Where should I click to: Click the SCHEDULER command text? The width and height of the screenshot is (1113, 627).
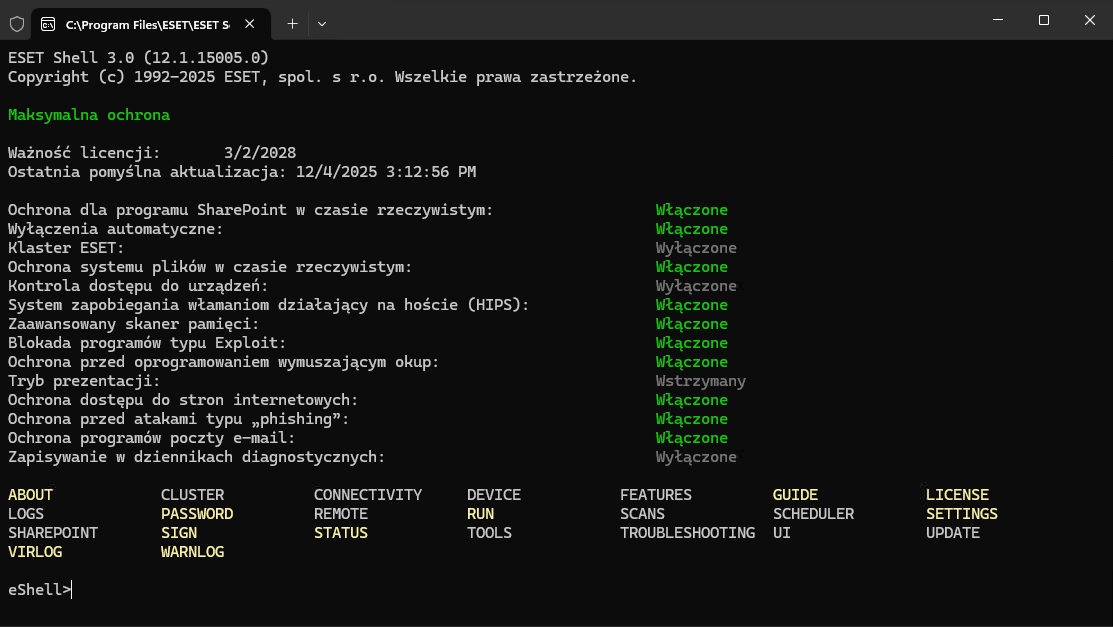point(813,514)
